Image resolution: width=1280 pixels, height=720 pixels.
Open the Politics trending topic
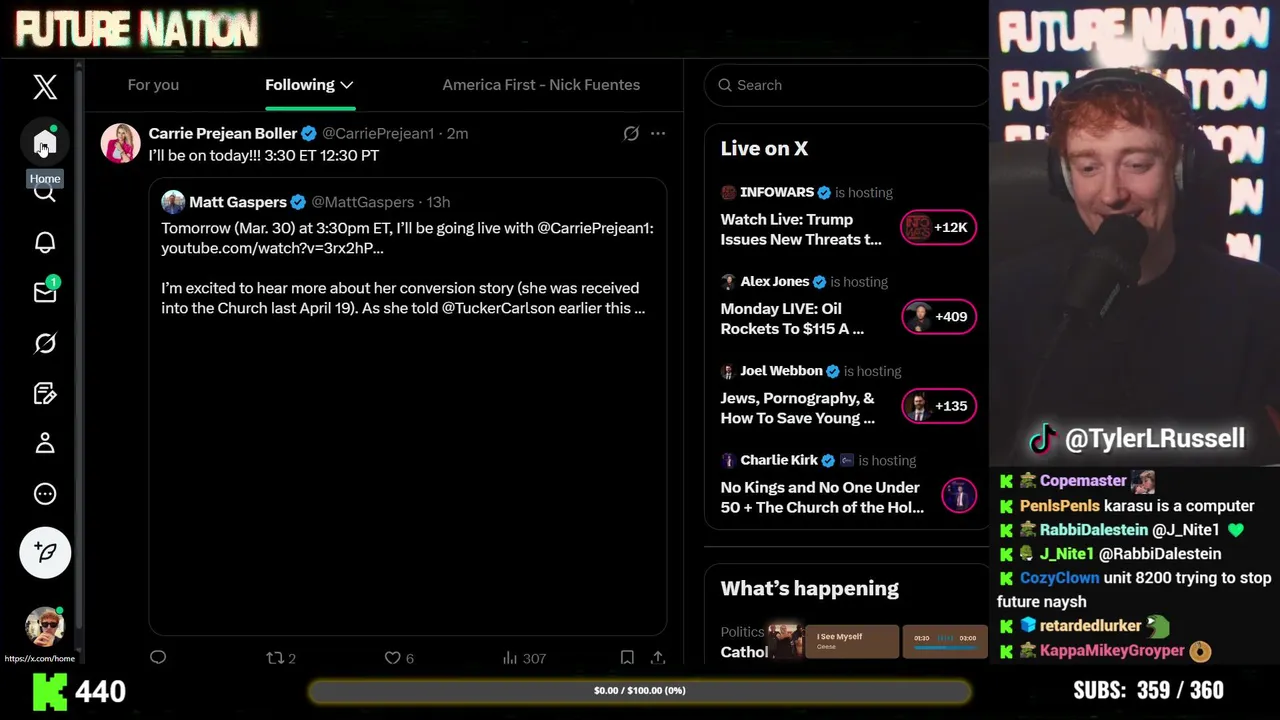click(x=742, y=632)
